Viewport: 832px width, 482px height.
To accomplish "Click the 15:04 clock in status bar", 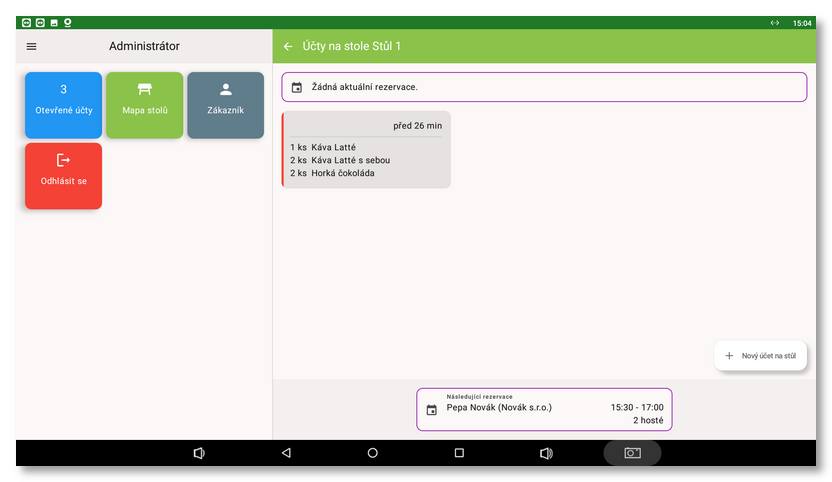I will click(802, 23).
